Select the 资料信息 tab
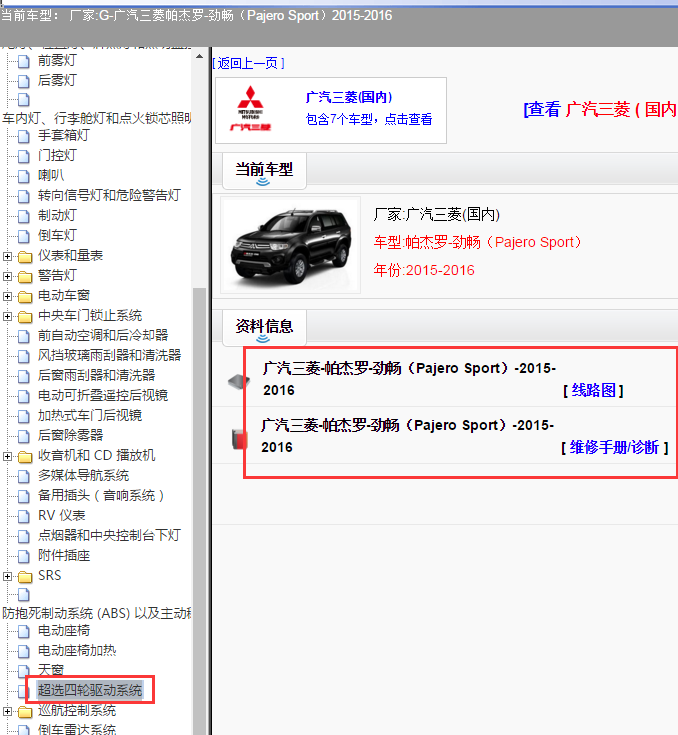The width and height of the screenshot is (678, 735). coord(264,328)
